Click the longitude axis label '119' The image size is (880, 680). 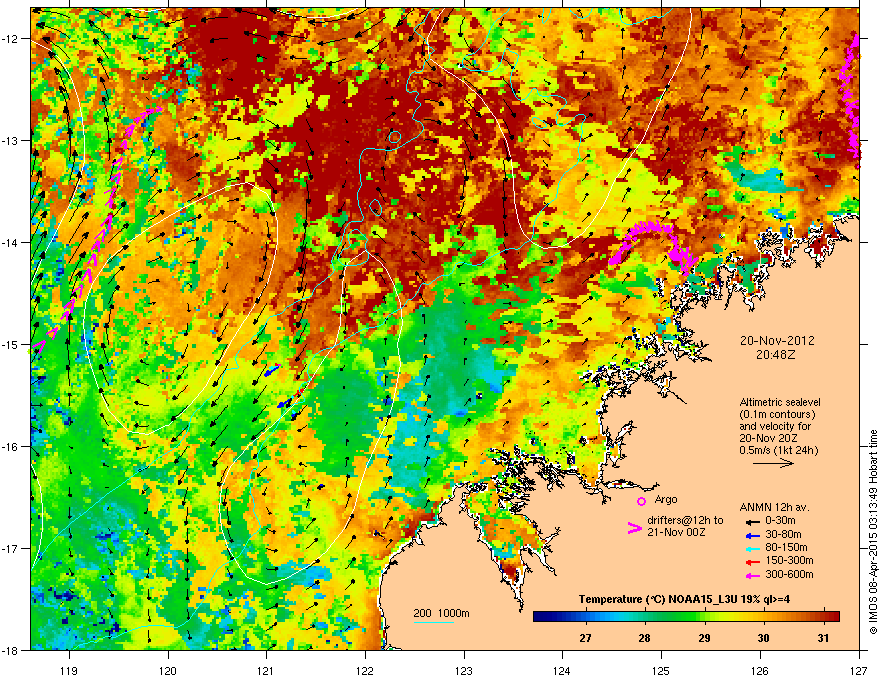pyautogui.click(x=69, y=670)
